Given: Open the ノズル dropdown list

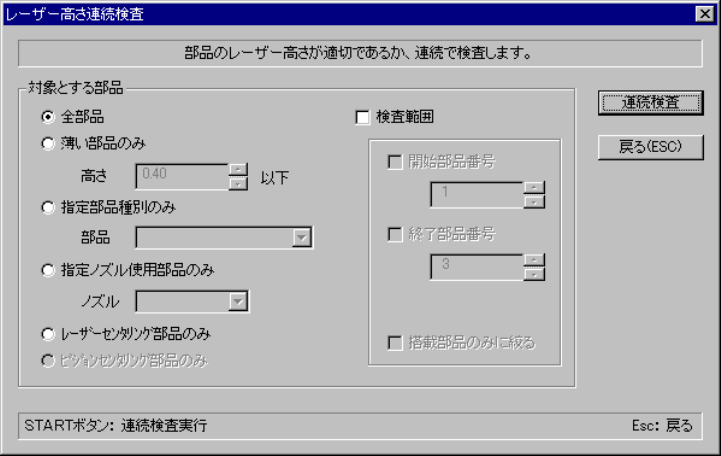Looking at the screenshot, I should pyautogui.click(x=238, y=302).
